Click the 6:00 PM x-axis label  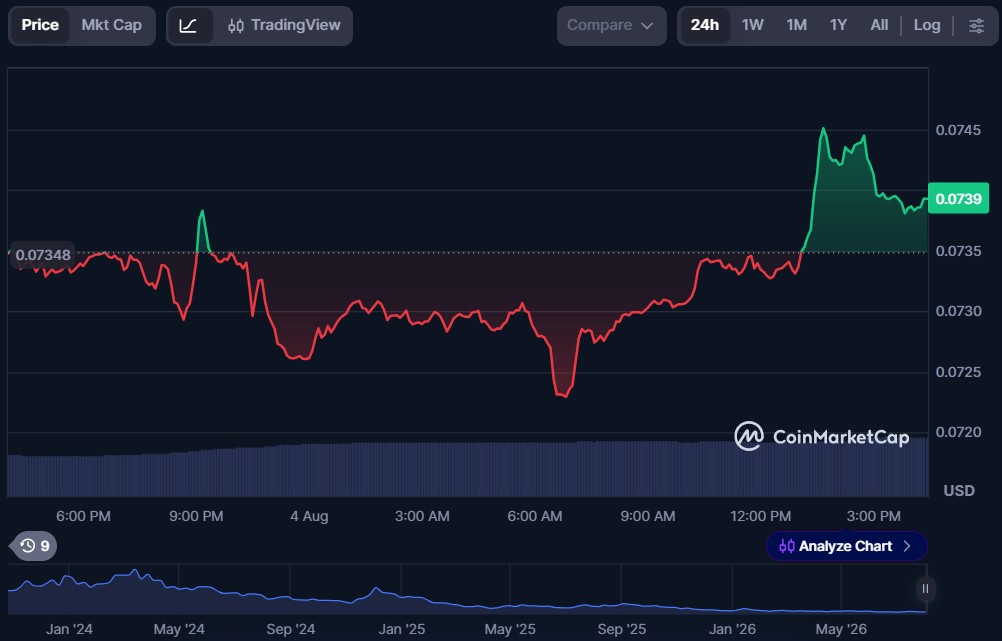[83, 516]
